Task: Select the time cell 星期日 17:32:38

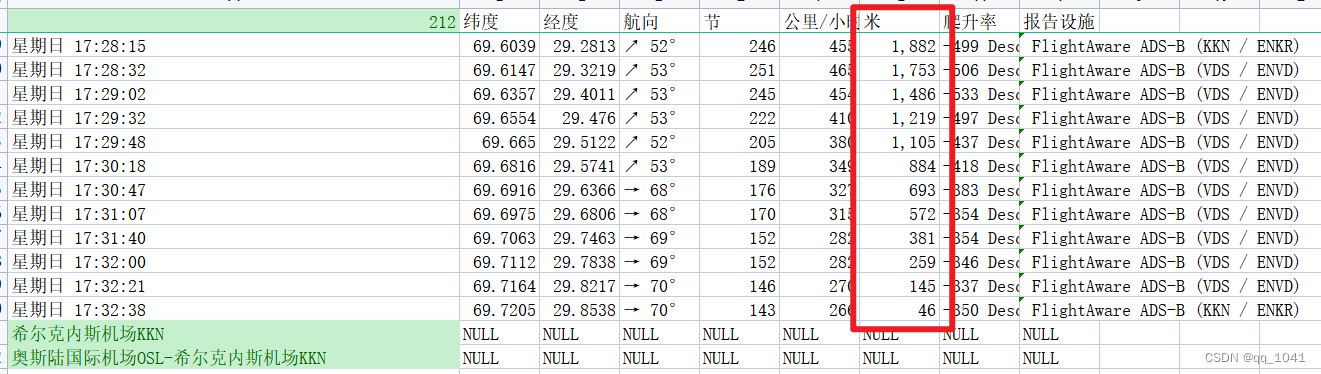Action: [234, 310]
